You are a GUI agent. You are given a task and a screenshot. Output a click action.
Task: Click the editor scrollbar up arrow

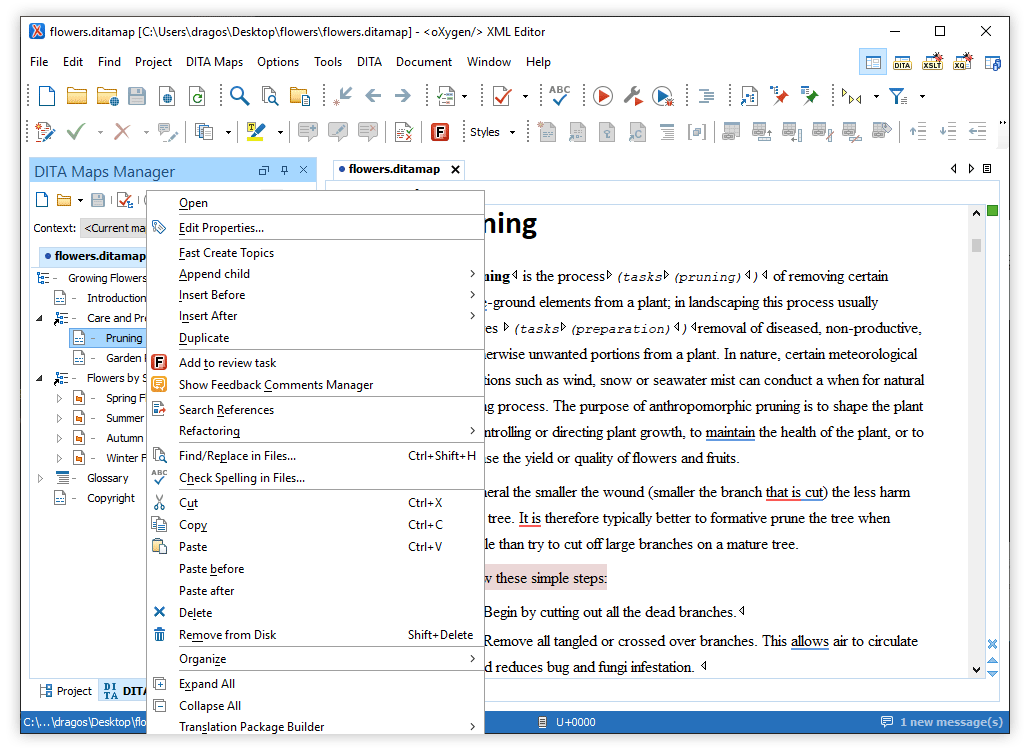point(976,213)
